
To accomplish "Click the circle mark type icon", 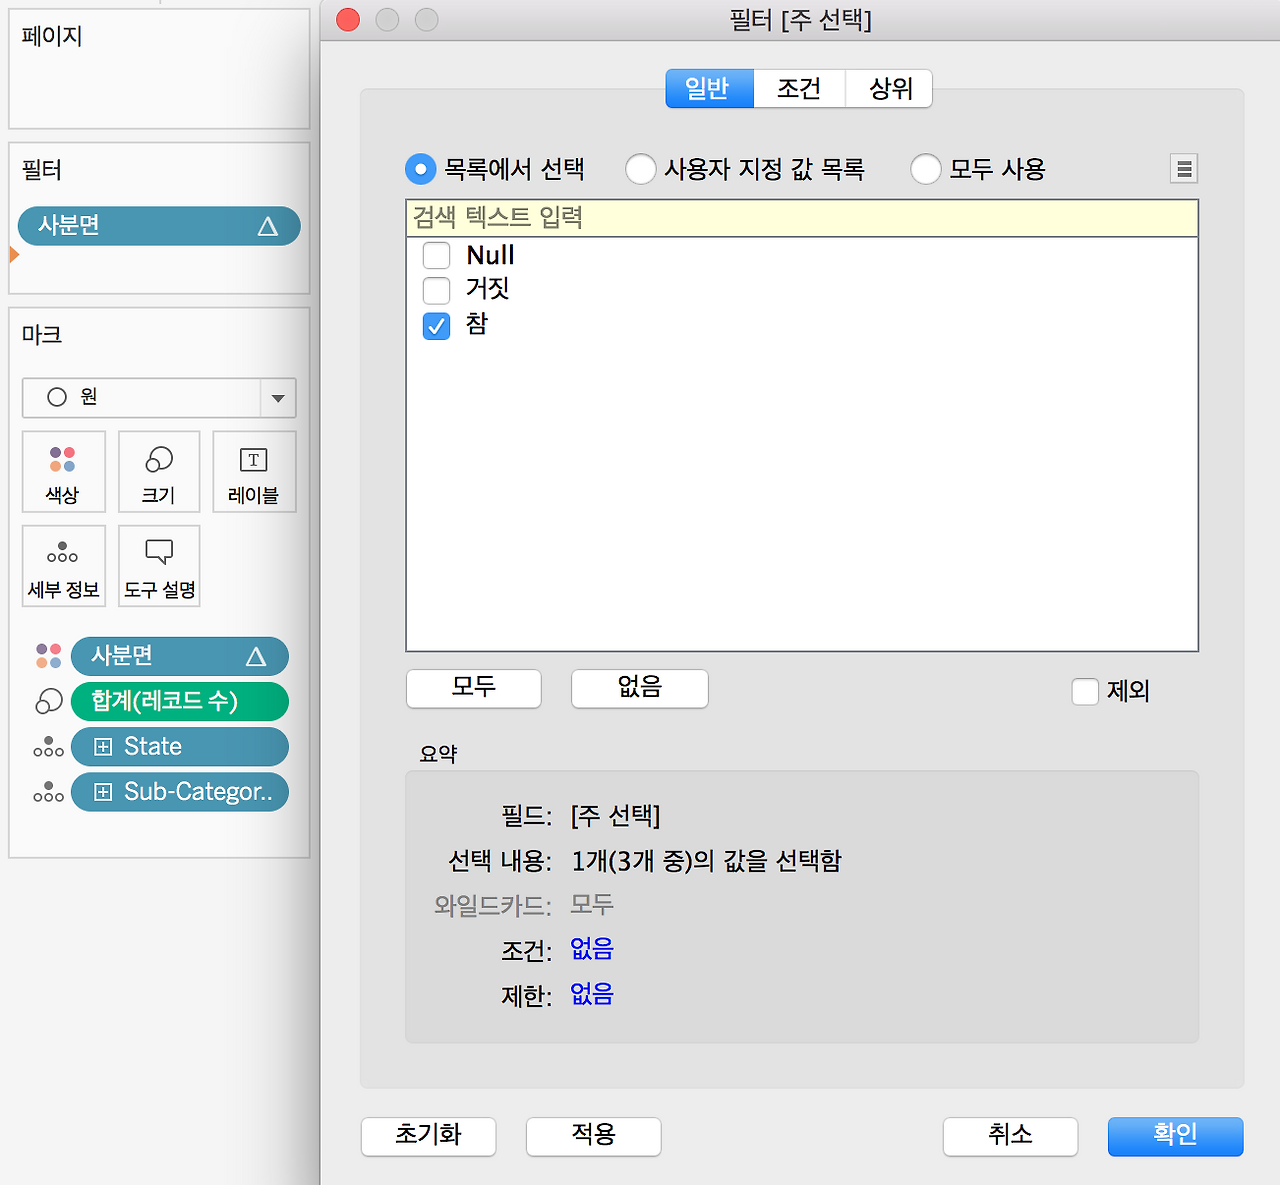I will (x=57, y=397).
